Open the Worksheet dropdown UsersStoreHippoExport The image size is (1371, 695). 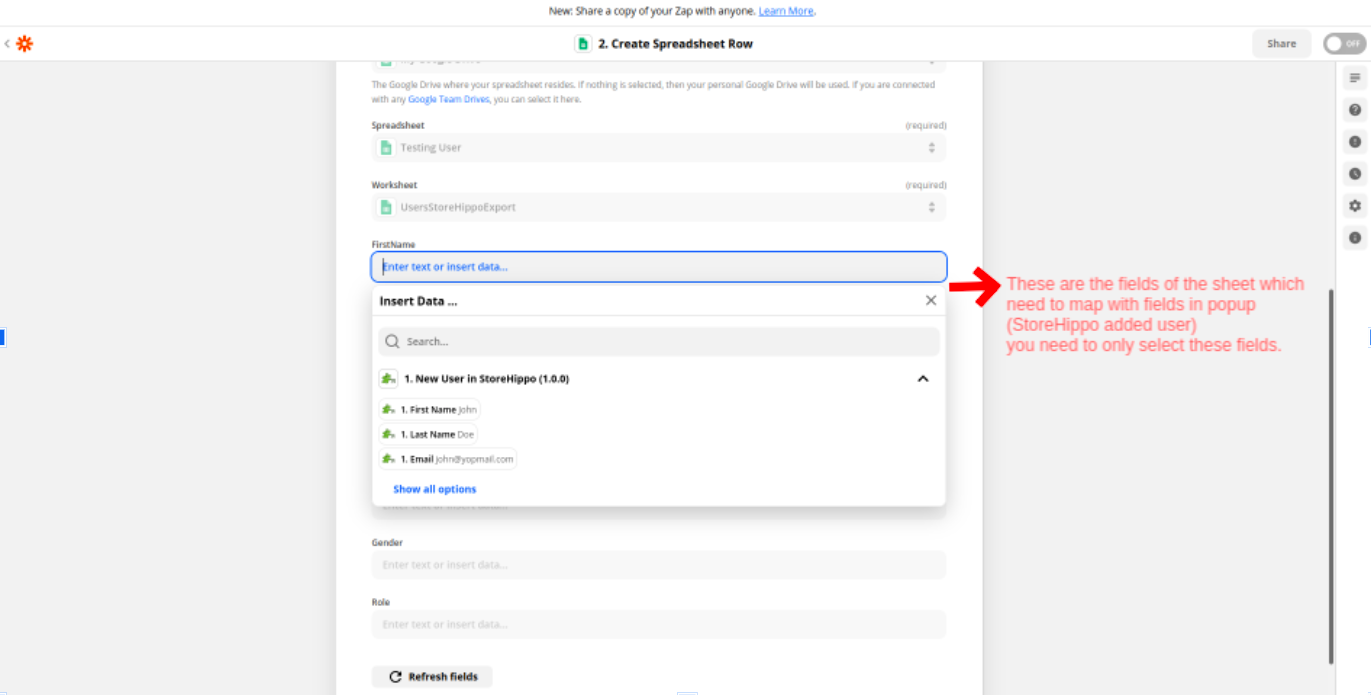coord(659,207)
